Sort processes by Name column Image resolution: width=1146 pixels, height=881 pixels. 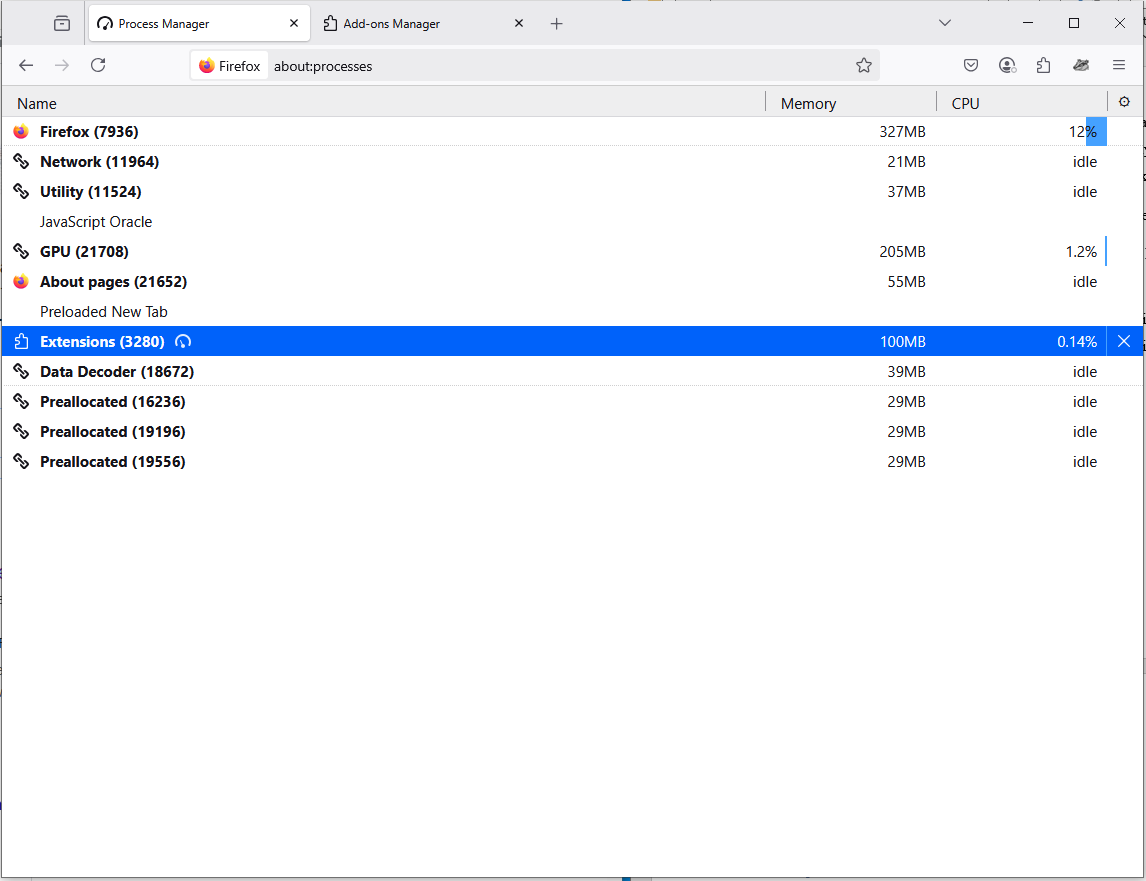384,103
